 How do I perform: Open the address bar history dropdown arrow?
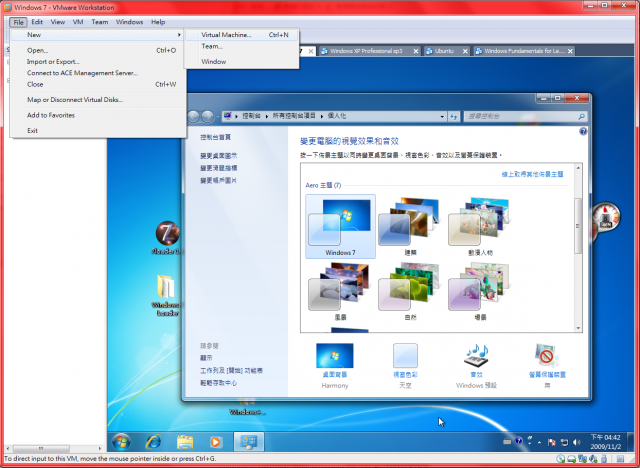442,117
